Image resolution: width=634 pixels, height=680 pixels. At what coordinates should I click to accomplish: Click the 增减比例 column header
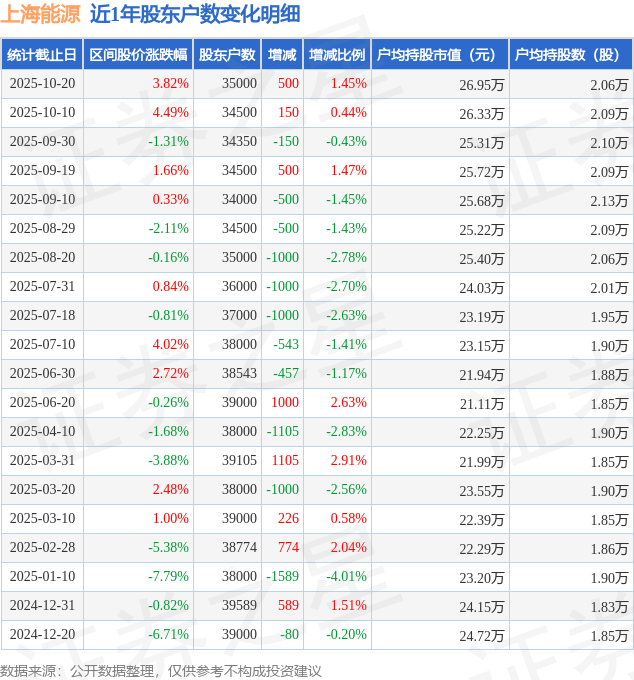[x=337, y=55]
